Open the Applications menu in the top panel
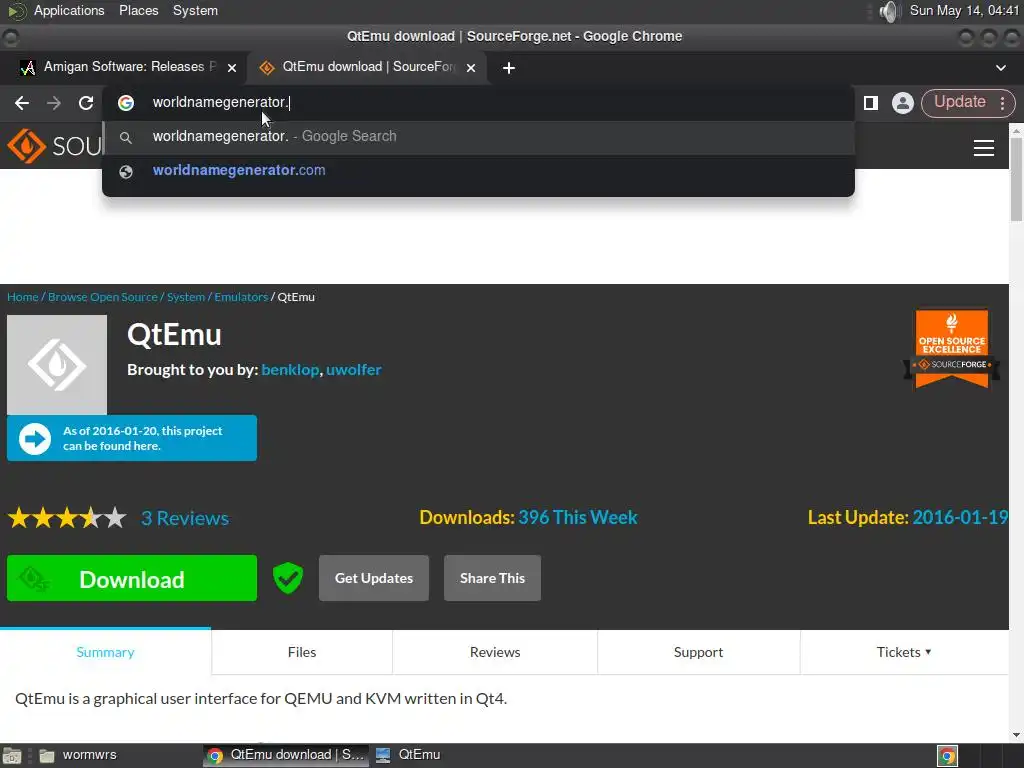 coord(69,10)
